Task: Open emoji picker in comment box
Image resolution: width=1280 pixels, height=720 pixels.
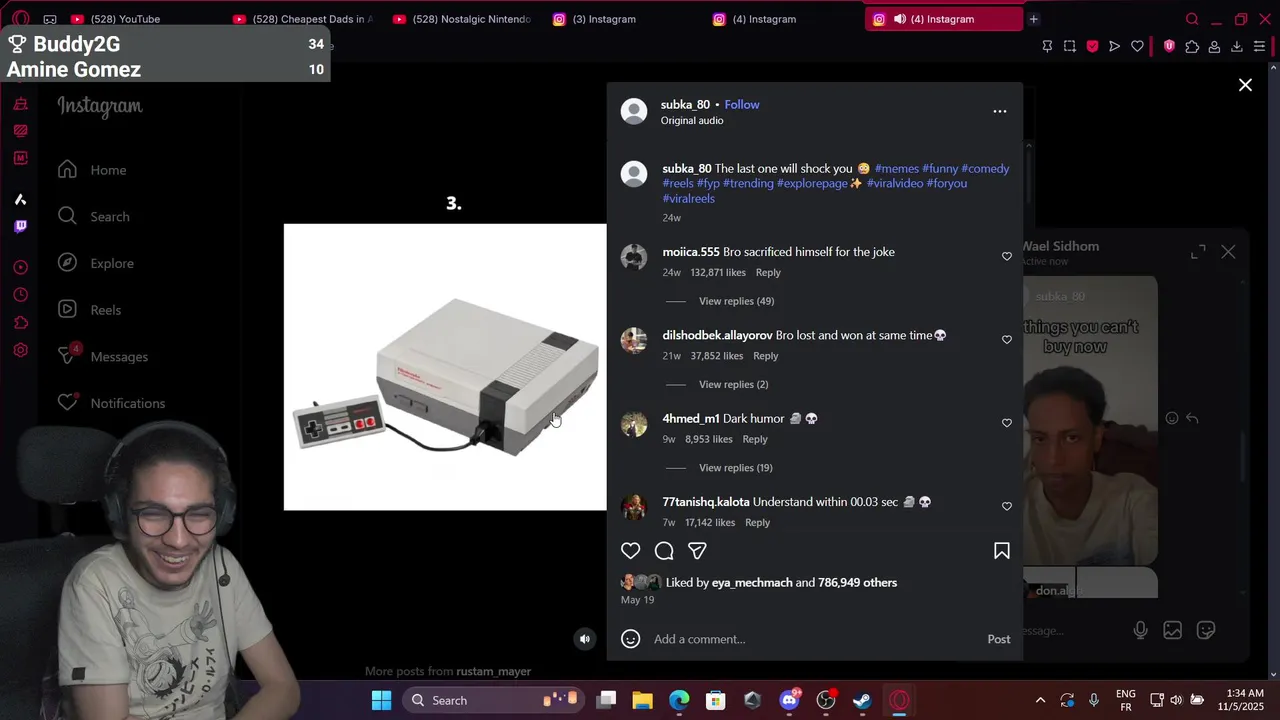Action: [x=630, y=639]
